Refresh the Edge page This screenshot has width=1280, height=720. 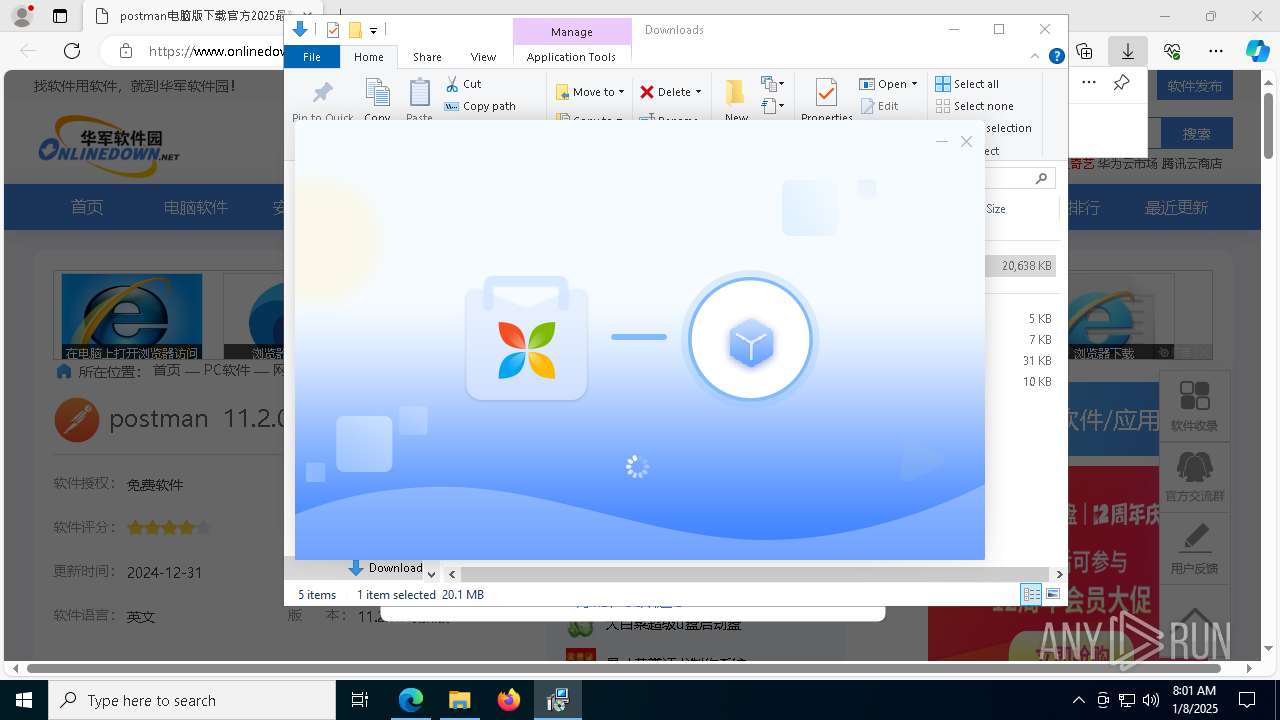pos(72,51)
